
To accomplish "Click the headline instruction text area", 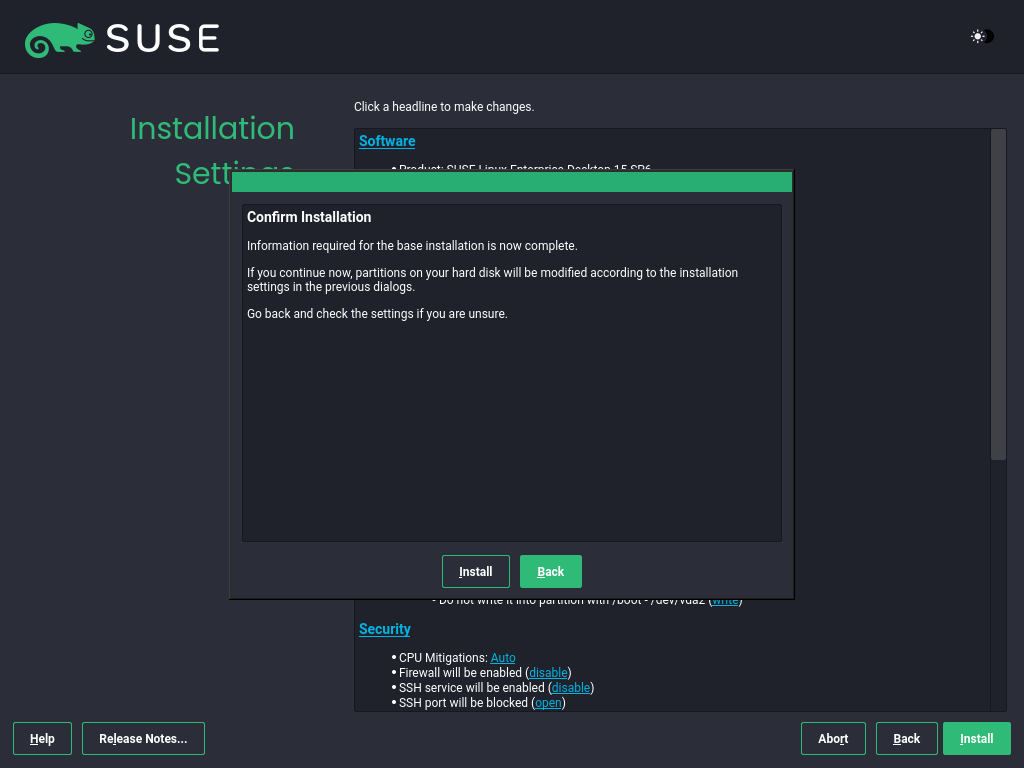I will coord(443,106).
